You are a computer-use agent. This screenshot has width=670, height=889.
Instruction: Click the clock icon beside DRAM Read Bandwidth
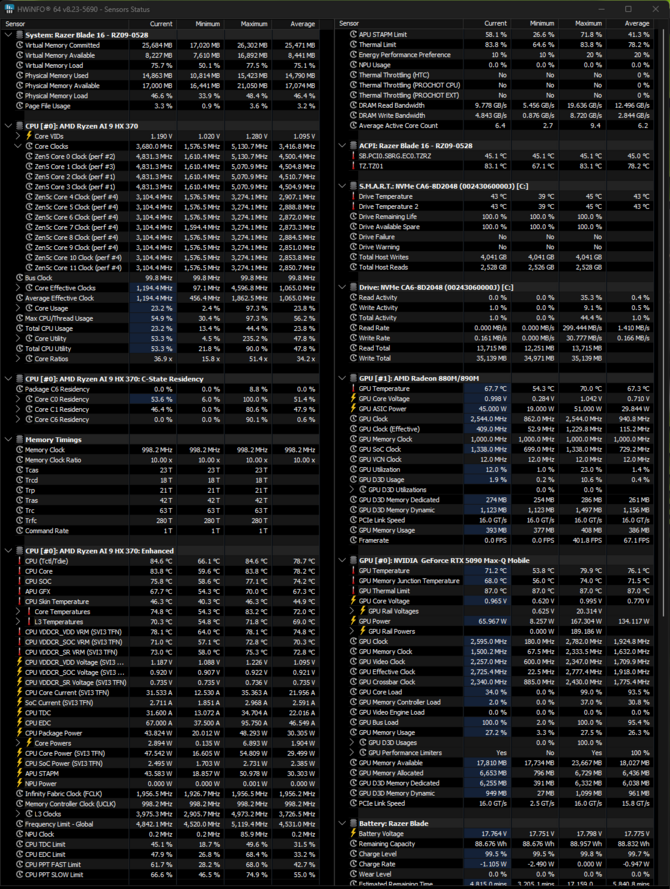pyautogui.click(x=353, y=105)
